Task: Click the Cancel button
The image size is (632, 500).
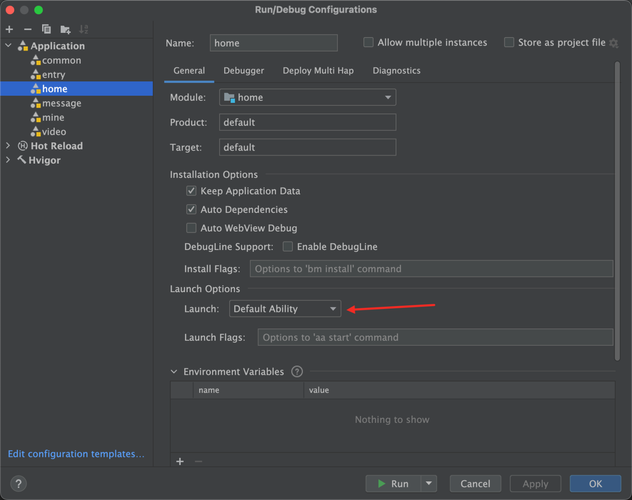Action: tap(475, 484)
